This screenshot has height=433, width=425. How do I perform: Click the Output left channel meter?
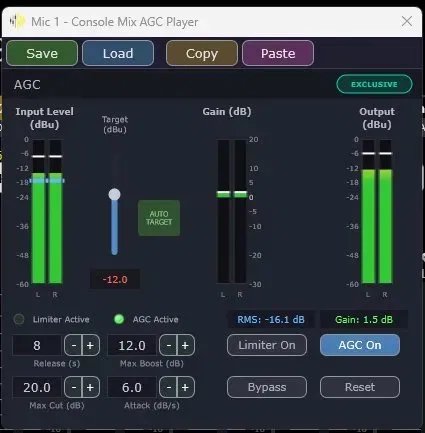point(368,212)
